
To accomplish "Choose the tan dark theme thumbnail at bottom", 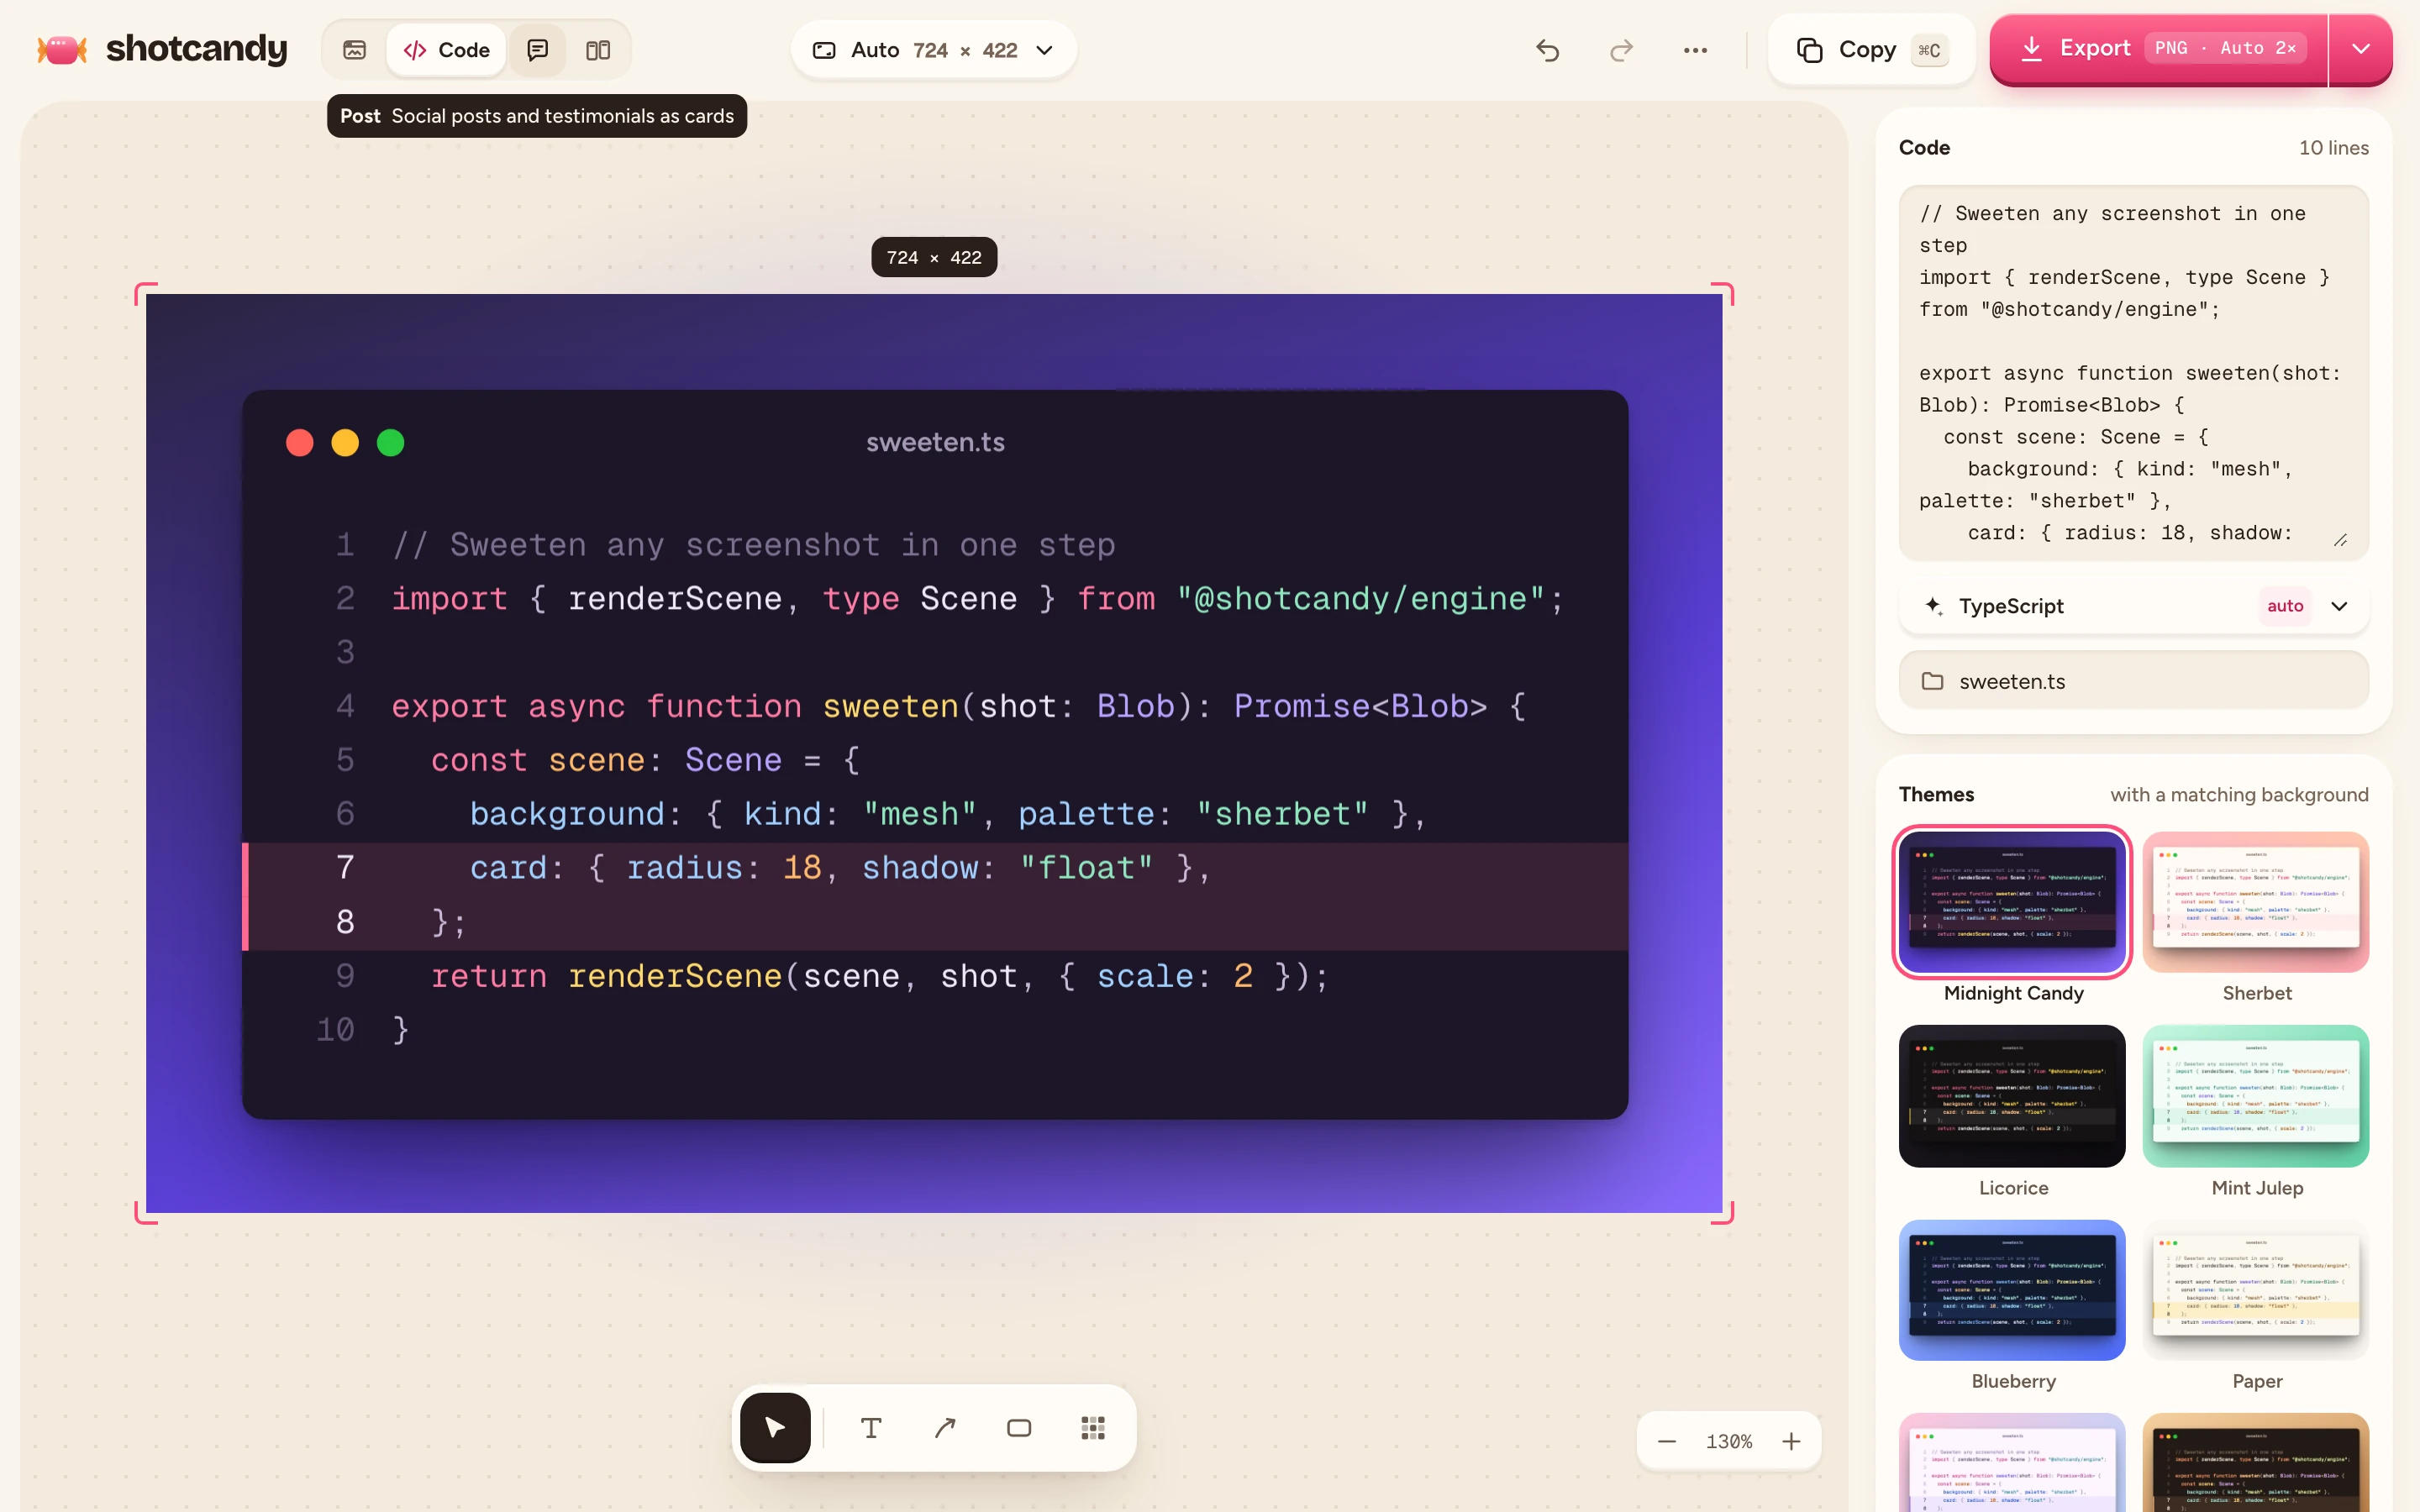I will tap(2256, 1462).
